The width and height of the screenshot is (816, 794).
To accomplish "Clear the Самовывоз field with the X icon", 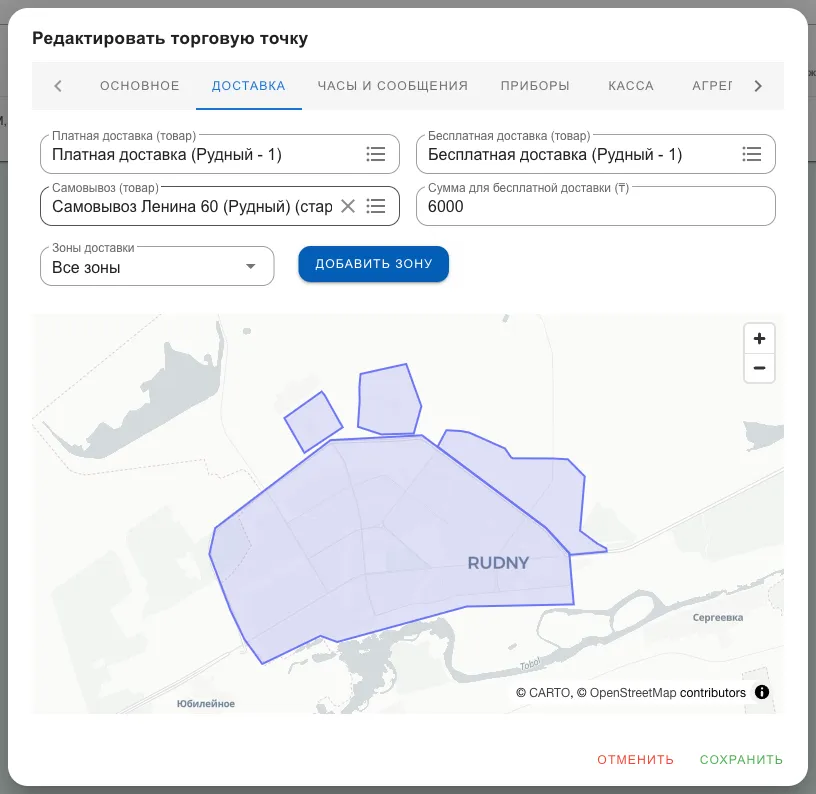I will click(348, 206).
